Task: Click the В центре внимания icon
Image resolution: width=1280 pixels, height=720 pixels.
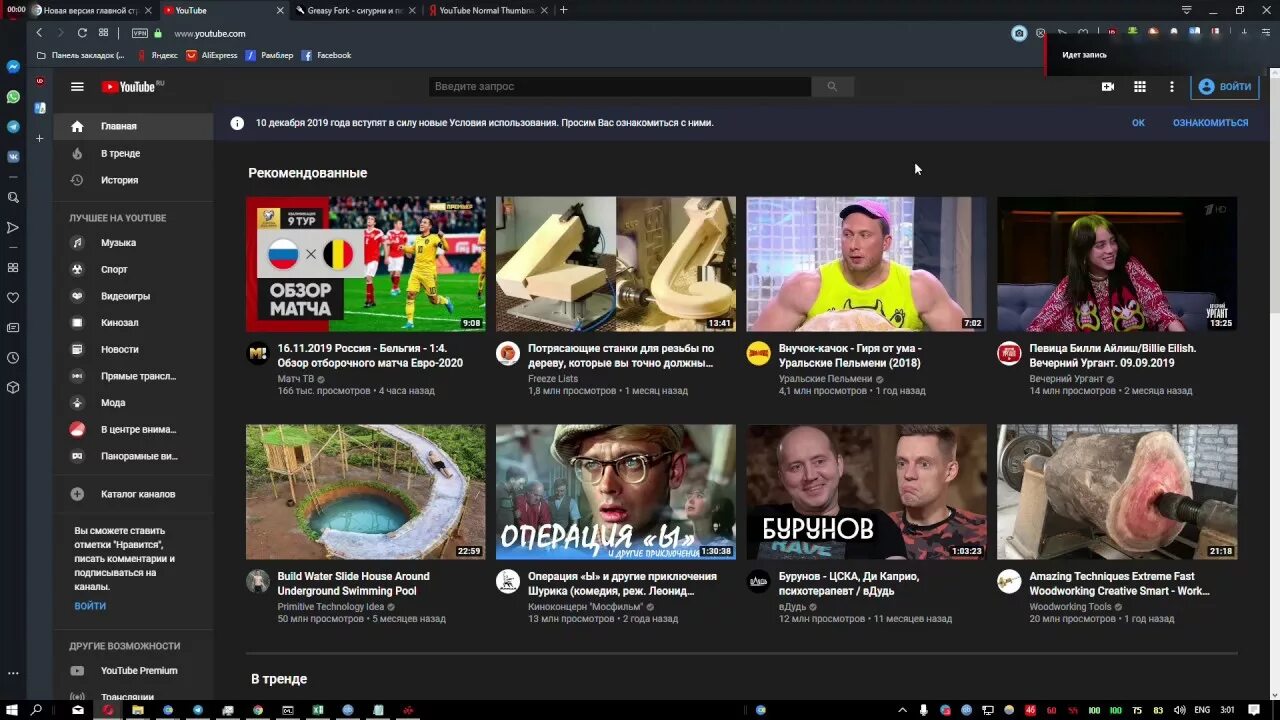Action: pos(77,429)
